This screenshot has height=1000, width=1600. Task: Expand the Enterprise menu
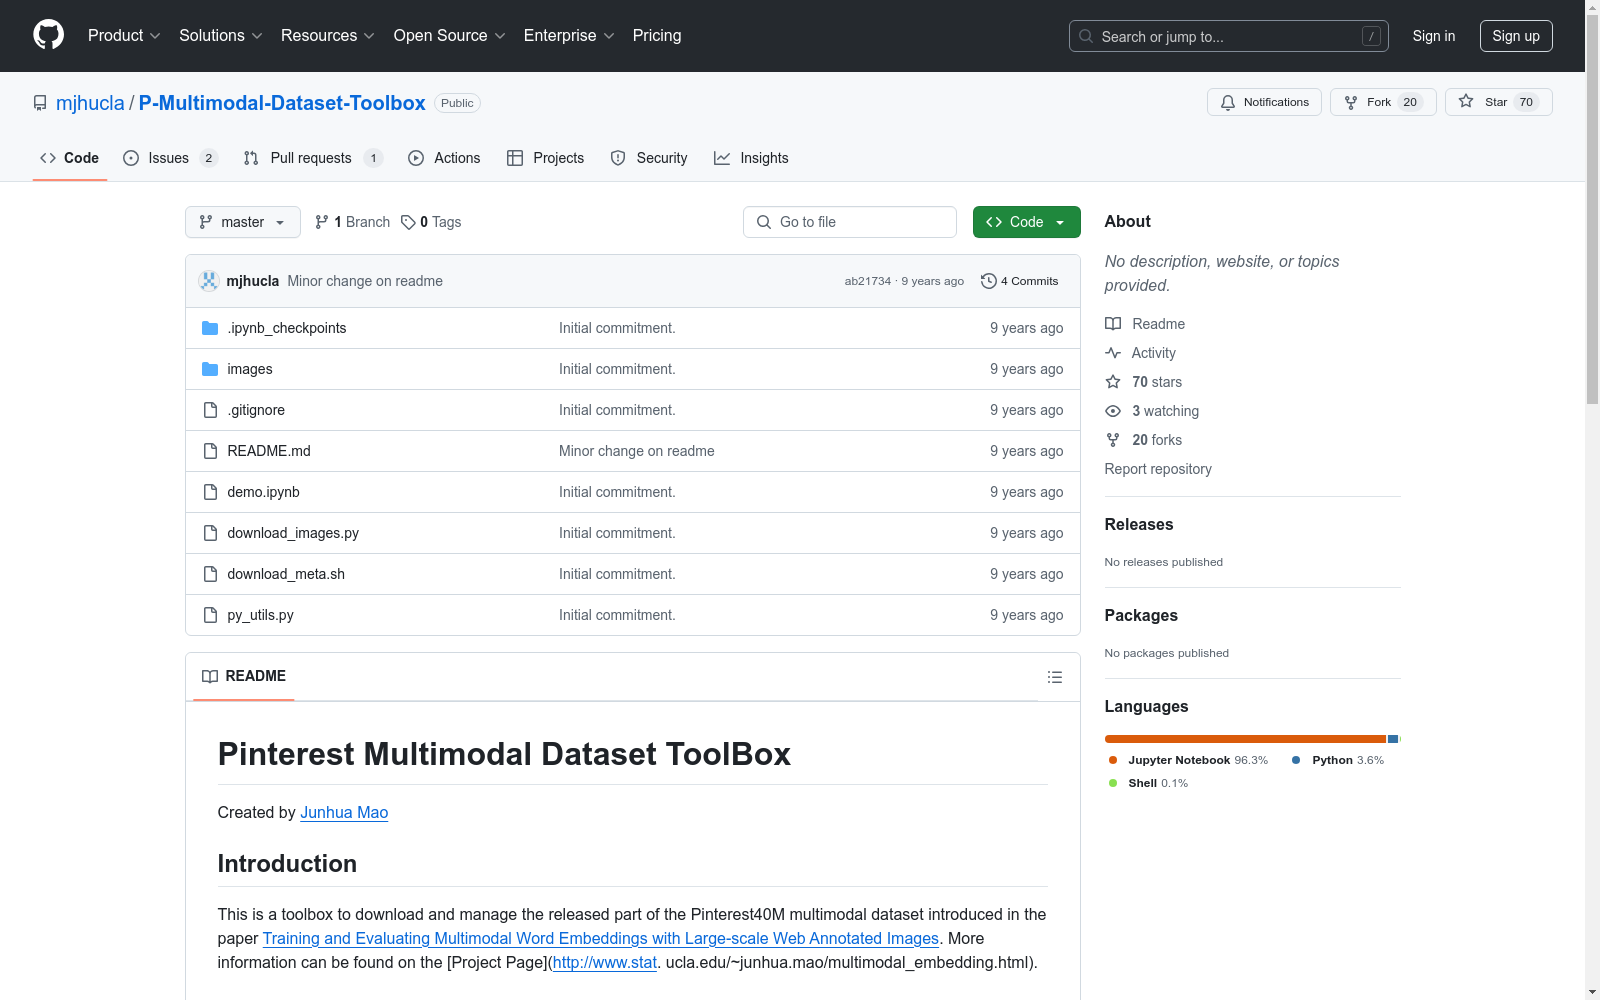tap(569, 36)
